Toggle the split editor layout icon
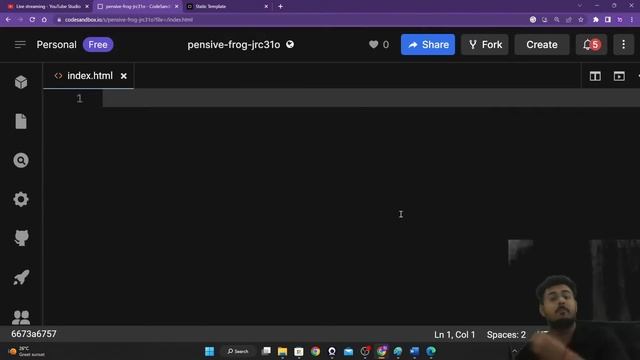This screenshot has width=640, height=360. 595,76
